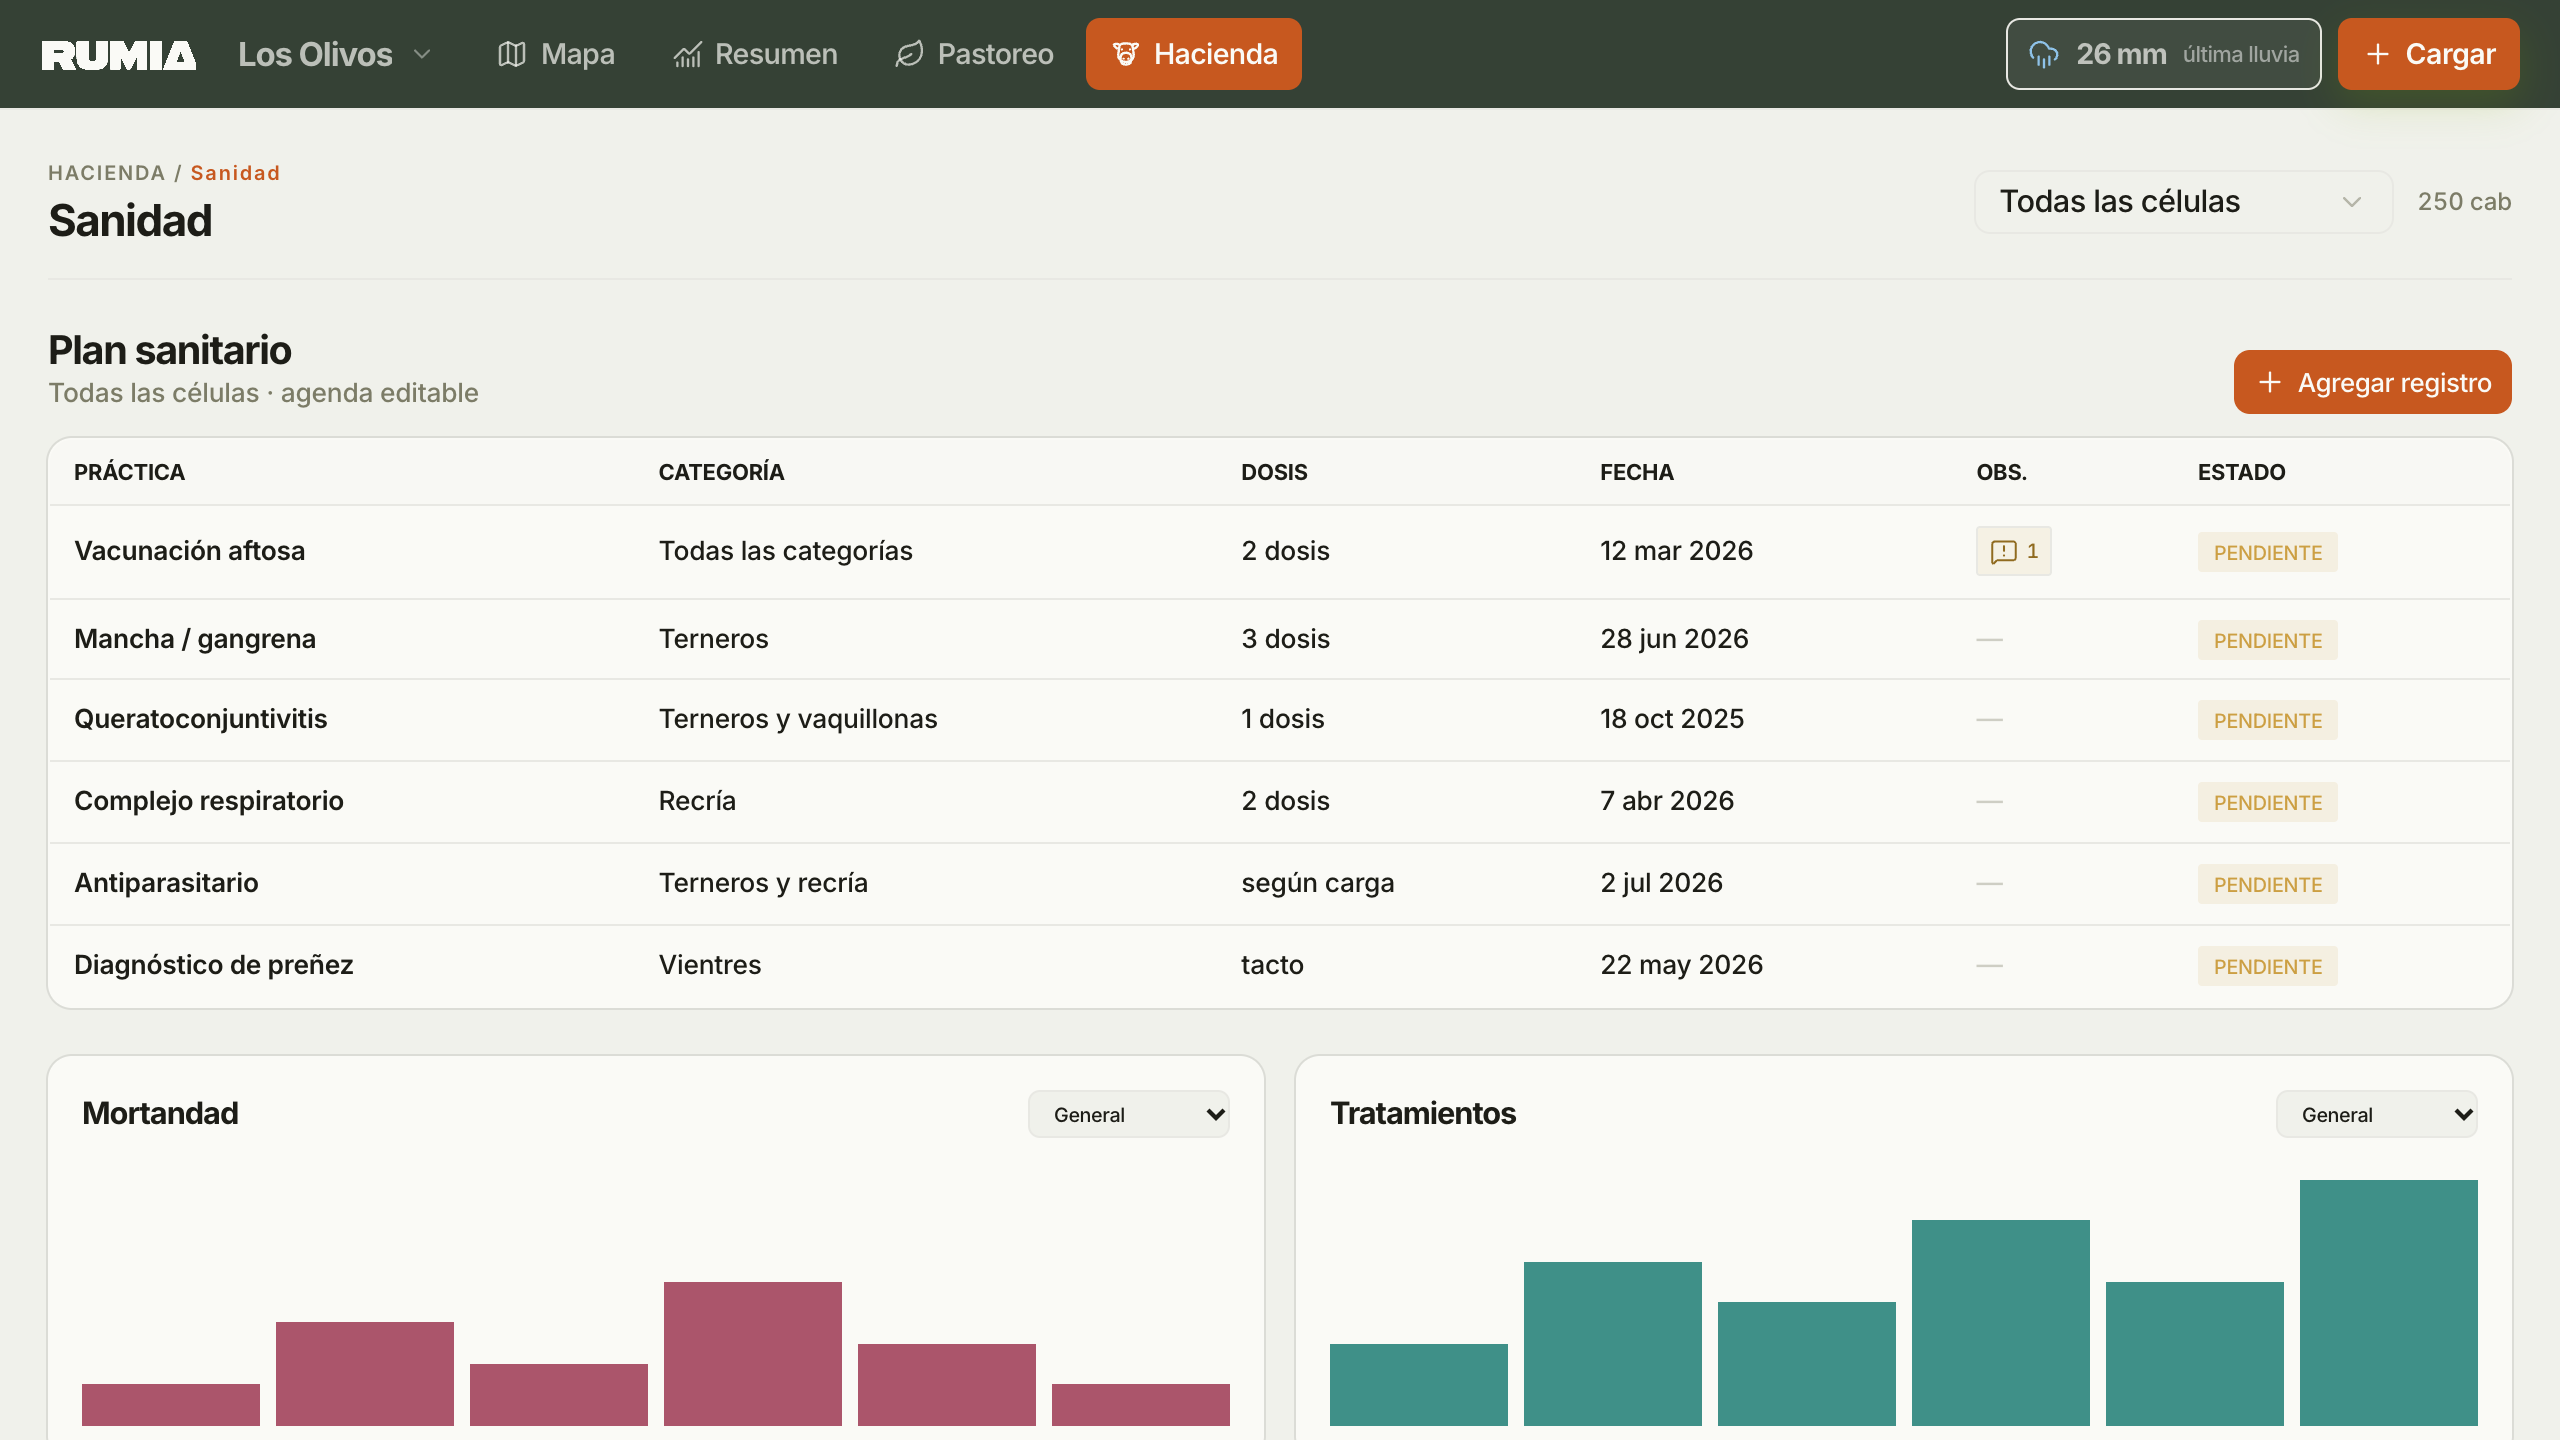The image size is (2560, 1440).
Task: Click the 26 mm última lluvia indicator
Action: 2163,54
